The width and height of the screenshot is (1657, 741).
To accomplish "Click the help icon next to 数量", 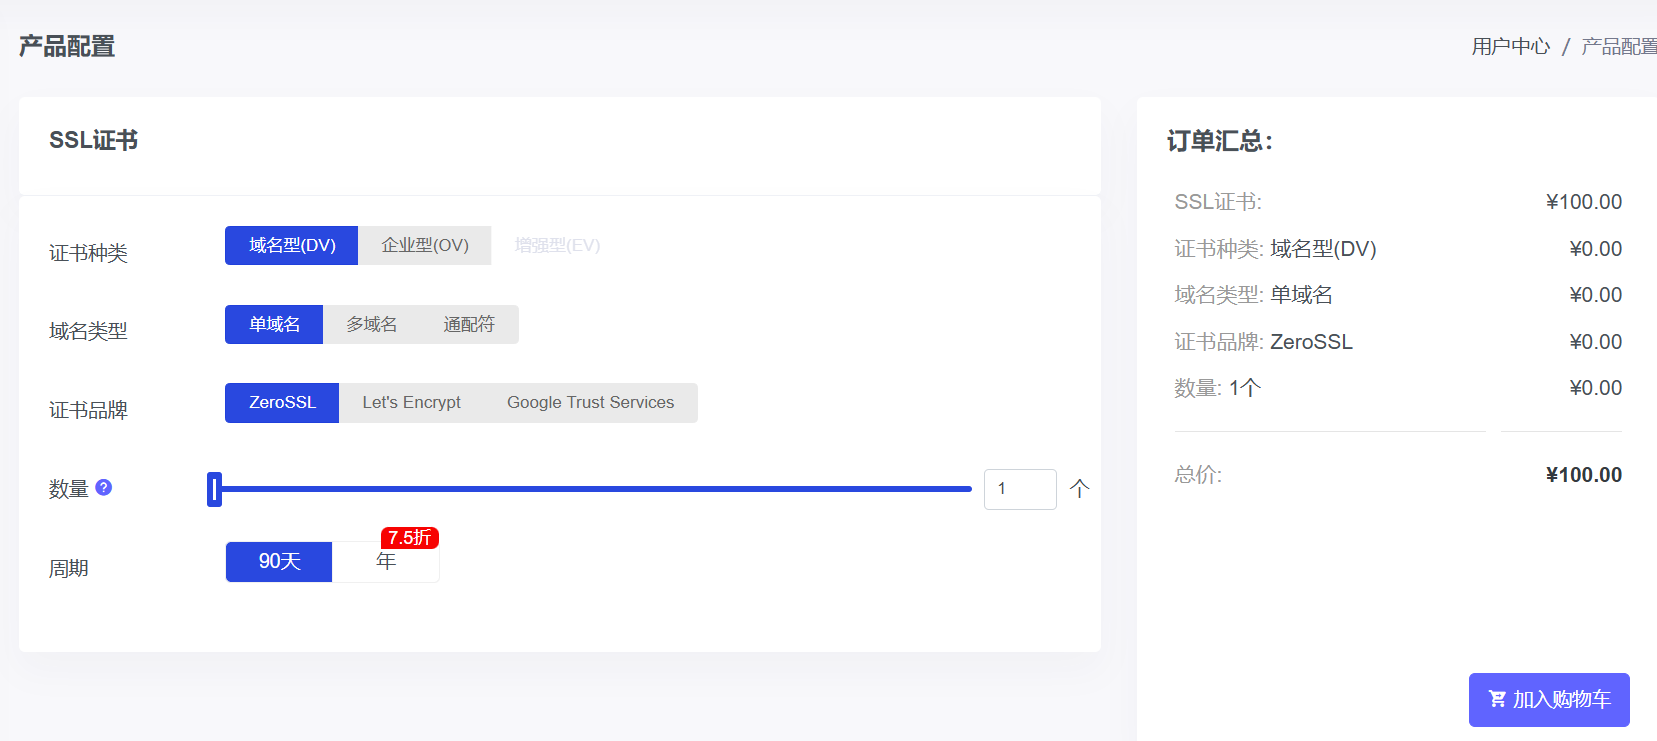I will pyautogui.click(x=104, y=488).
